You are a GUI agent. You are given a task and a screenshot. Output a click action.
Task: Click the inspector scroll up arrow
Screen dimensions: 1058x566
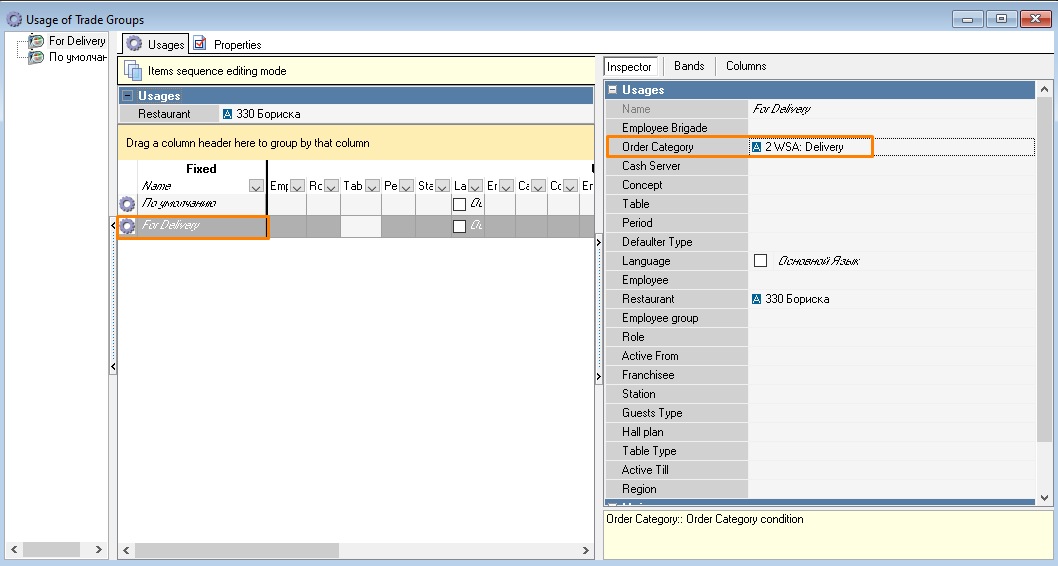point(1044,88)
